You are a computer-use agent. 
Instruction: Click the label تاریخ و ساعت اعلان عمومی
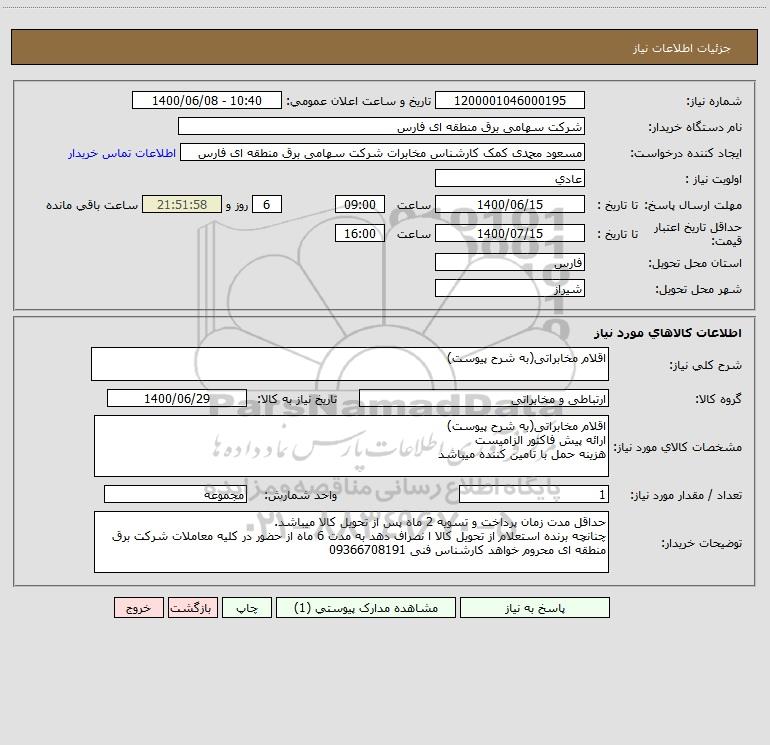pyautogui.click(x=358, y=101)
